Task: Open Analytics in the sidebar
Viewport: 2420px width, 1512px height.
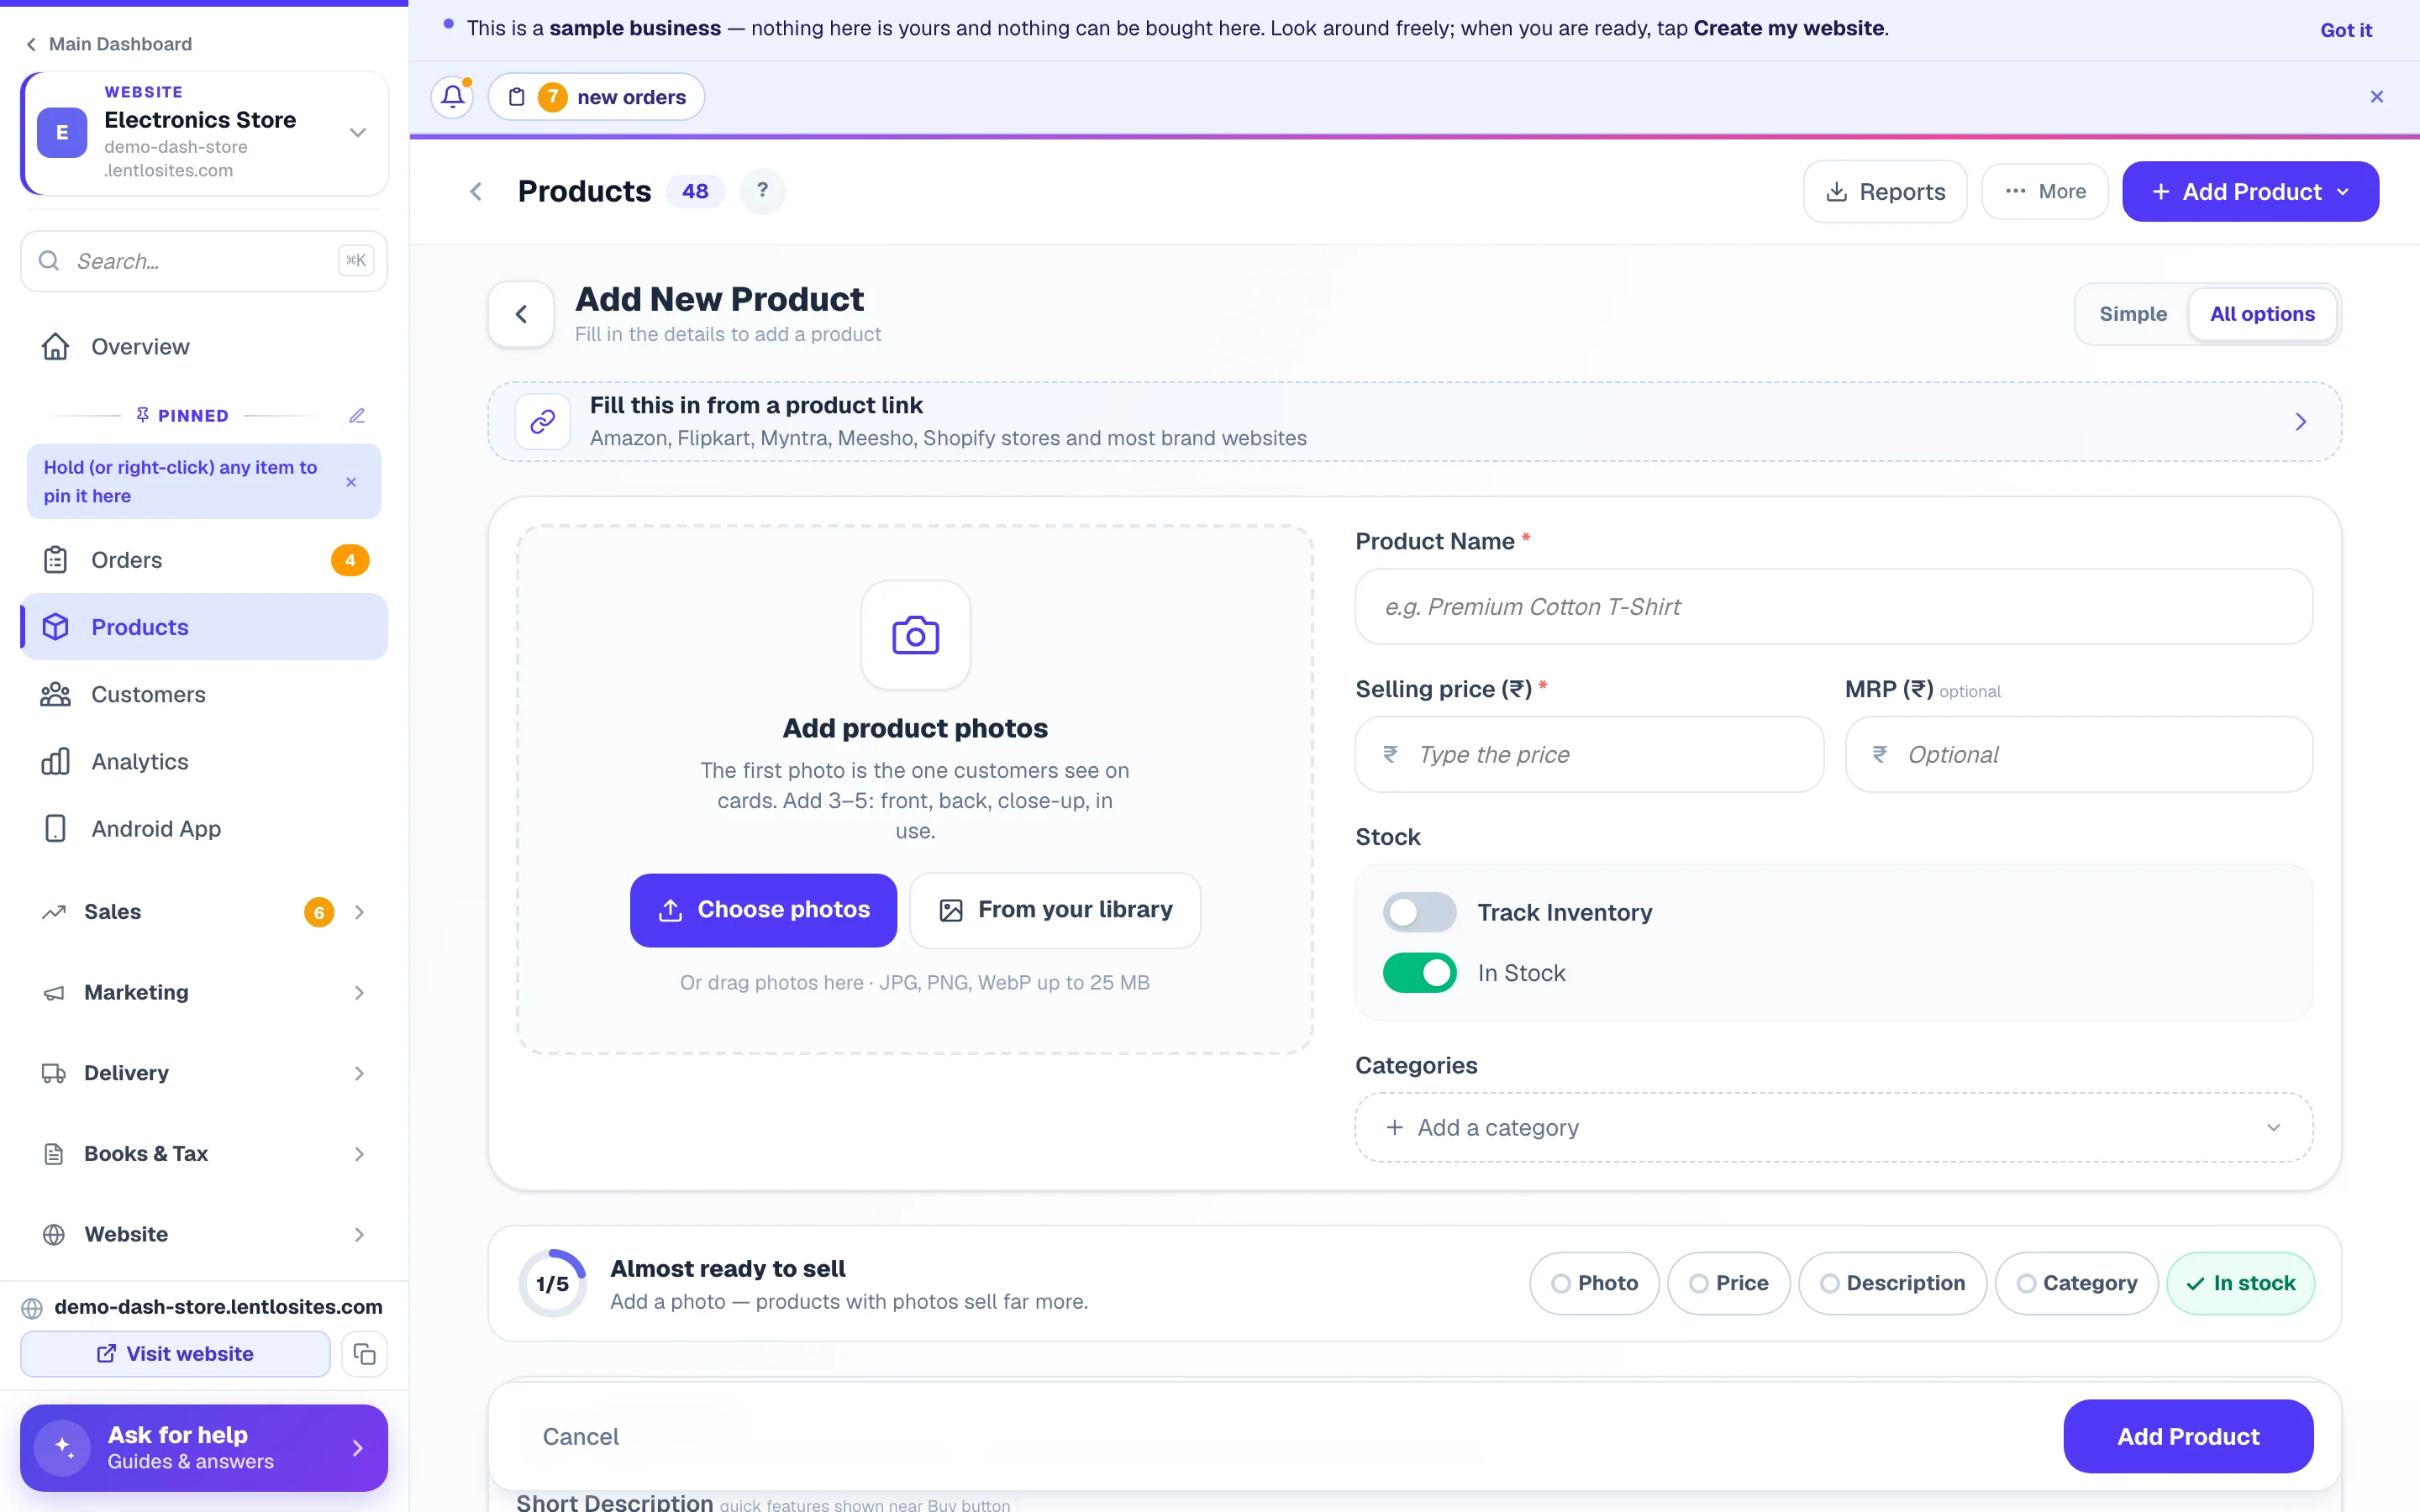Action: pyautogui.click(x=204, y=762)
